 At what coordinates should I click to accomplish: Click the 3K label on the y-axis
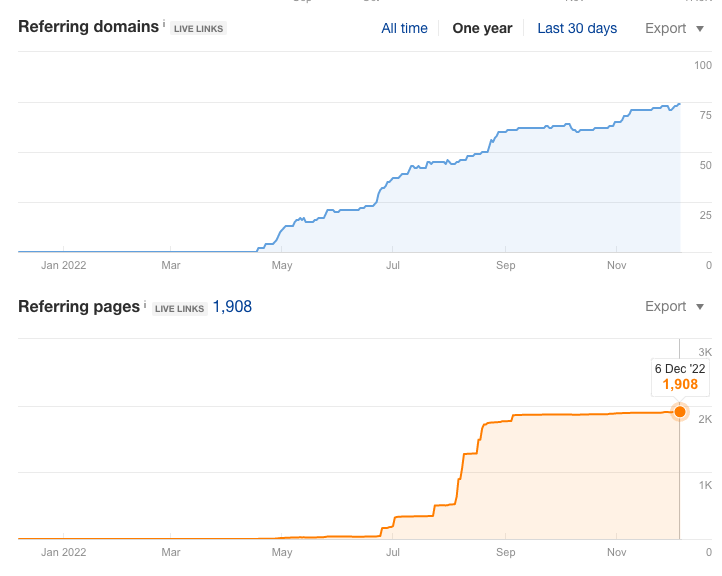click(704, 352)
